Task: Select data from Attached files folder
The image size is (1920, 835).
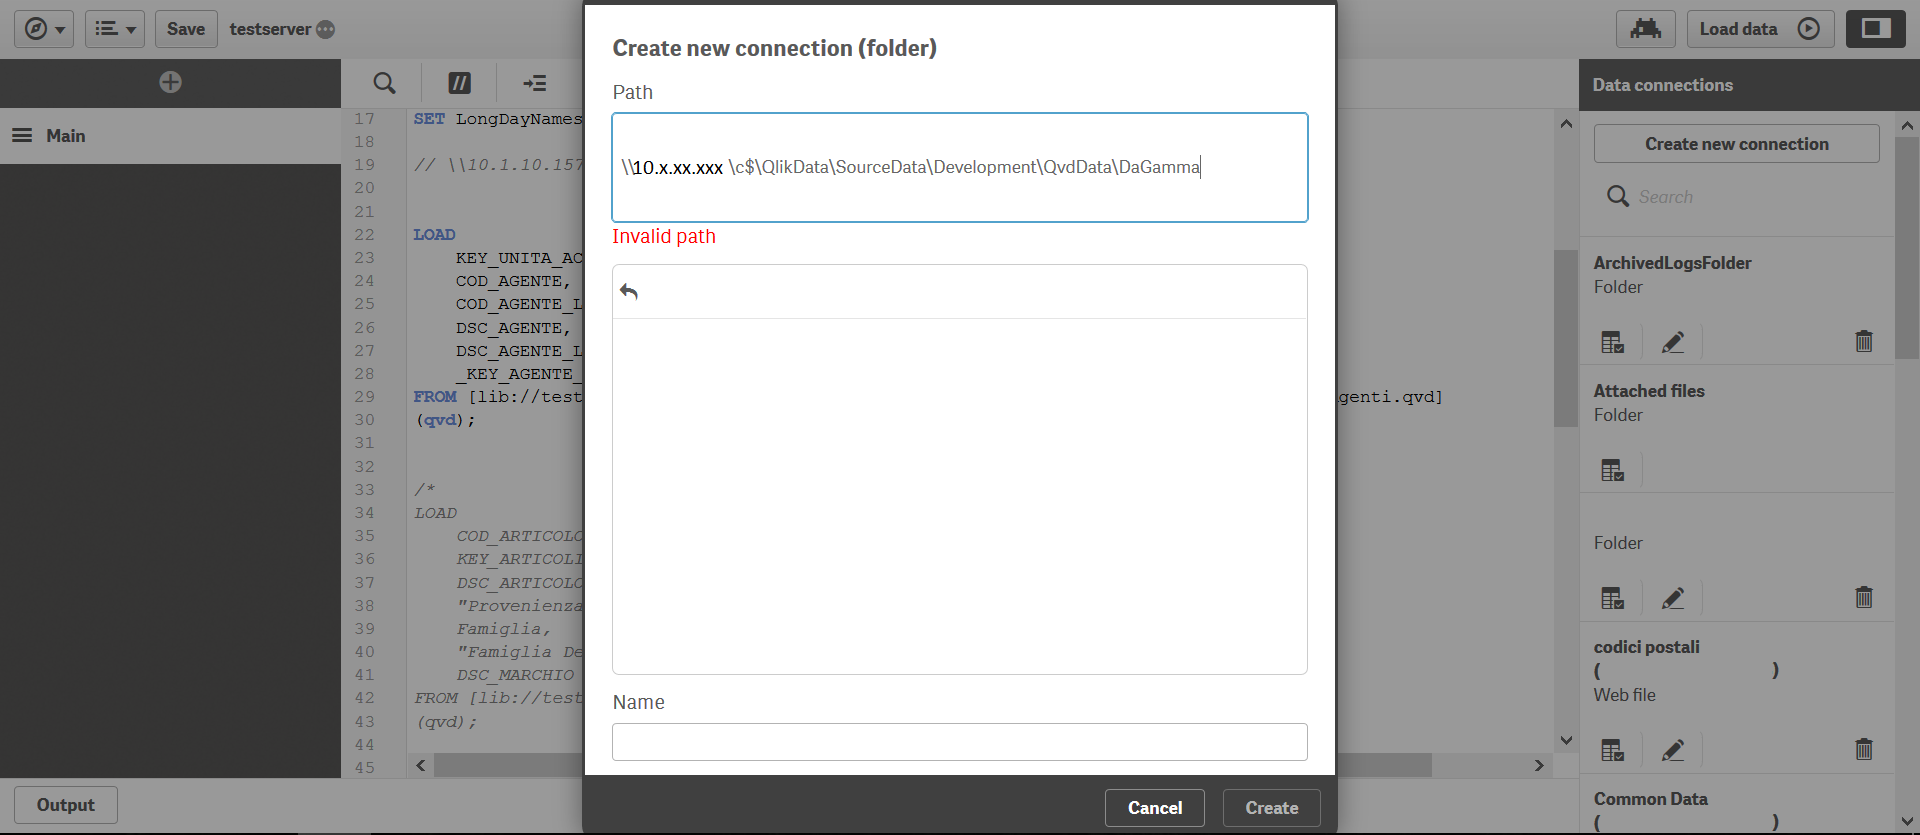Action: pyautogui.click(x=1612, y=470)
